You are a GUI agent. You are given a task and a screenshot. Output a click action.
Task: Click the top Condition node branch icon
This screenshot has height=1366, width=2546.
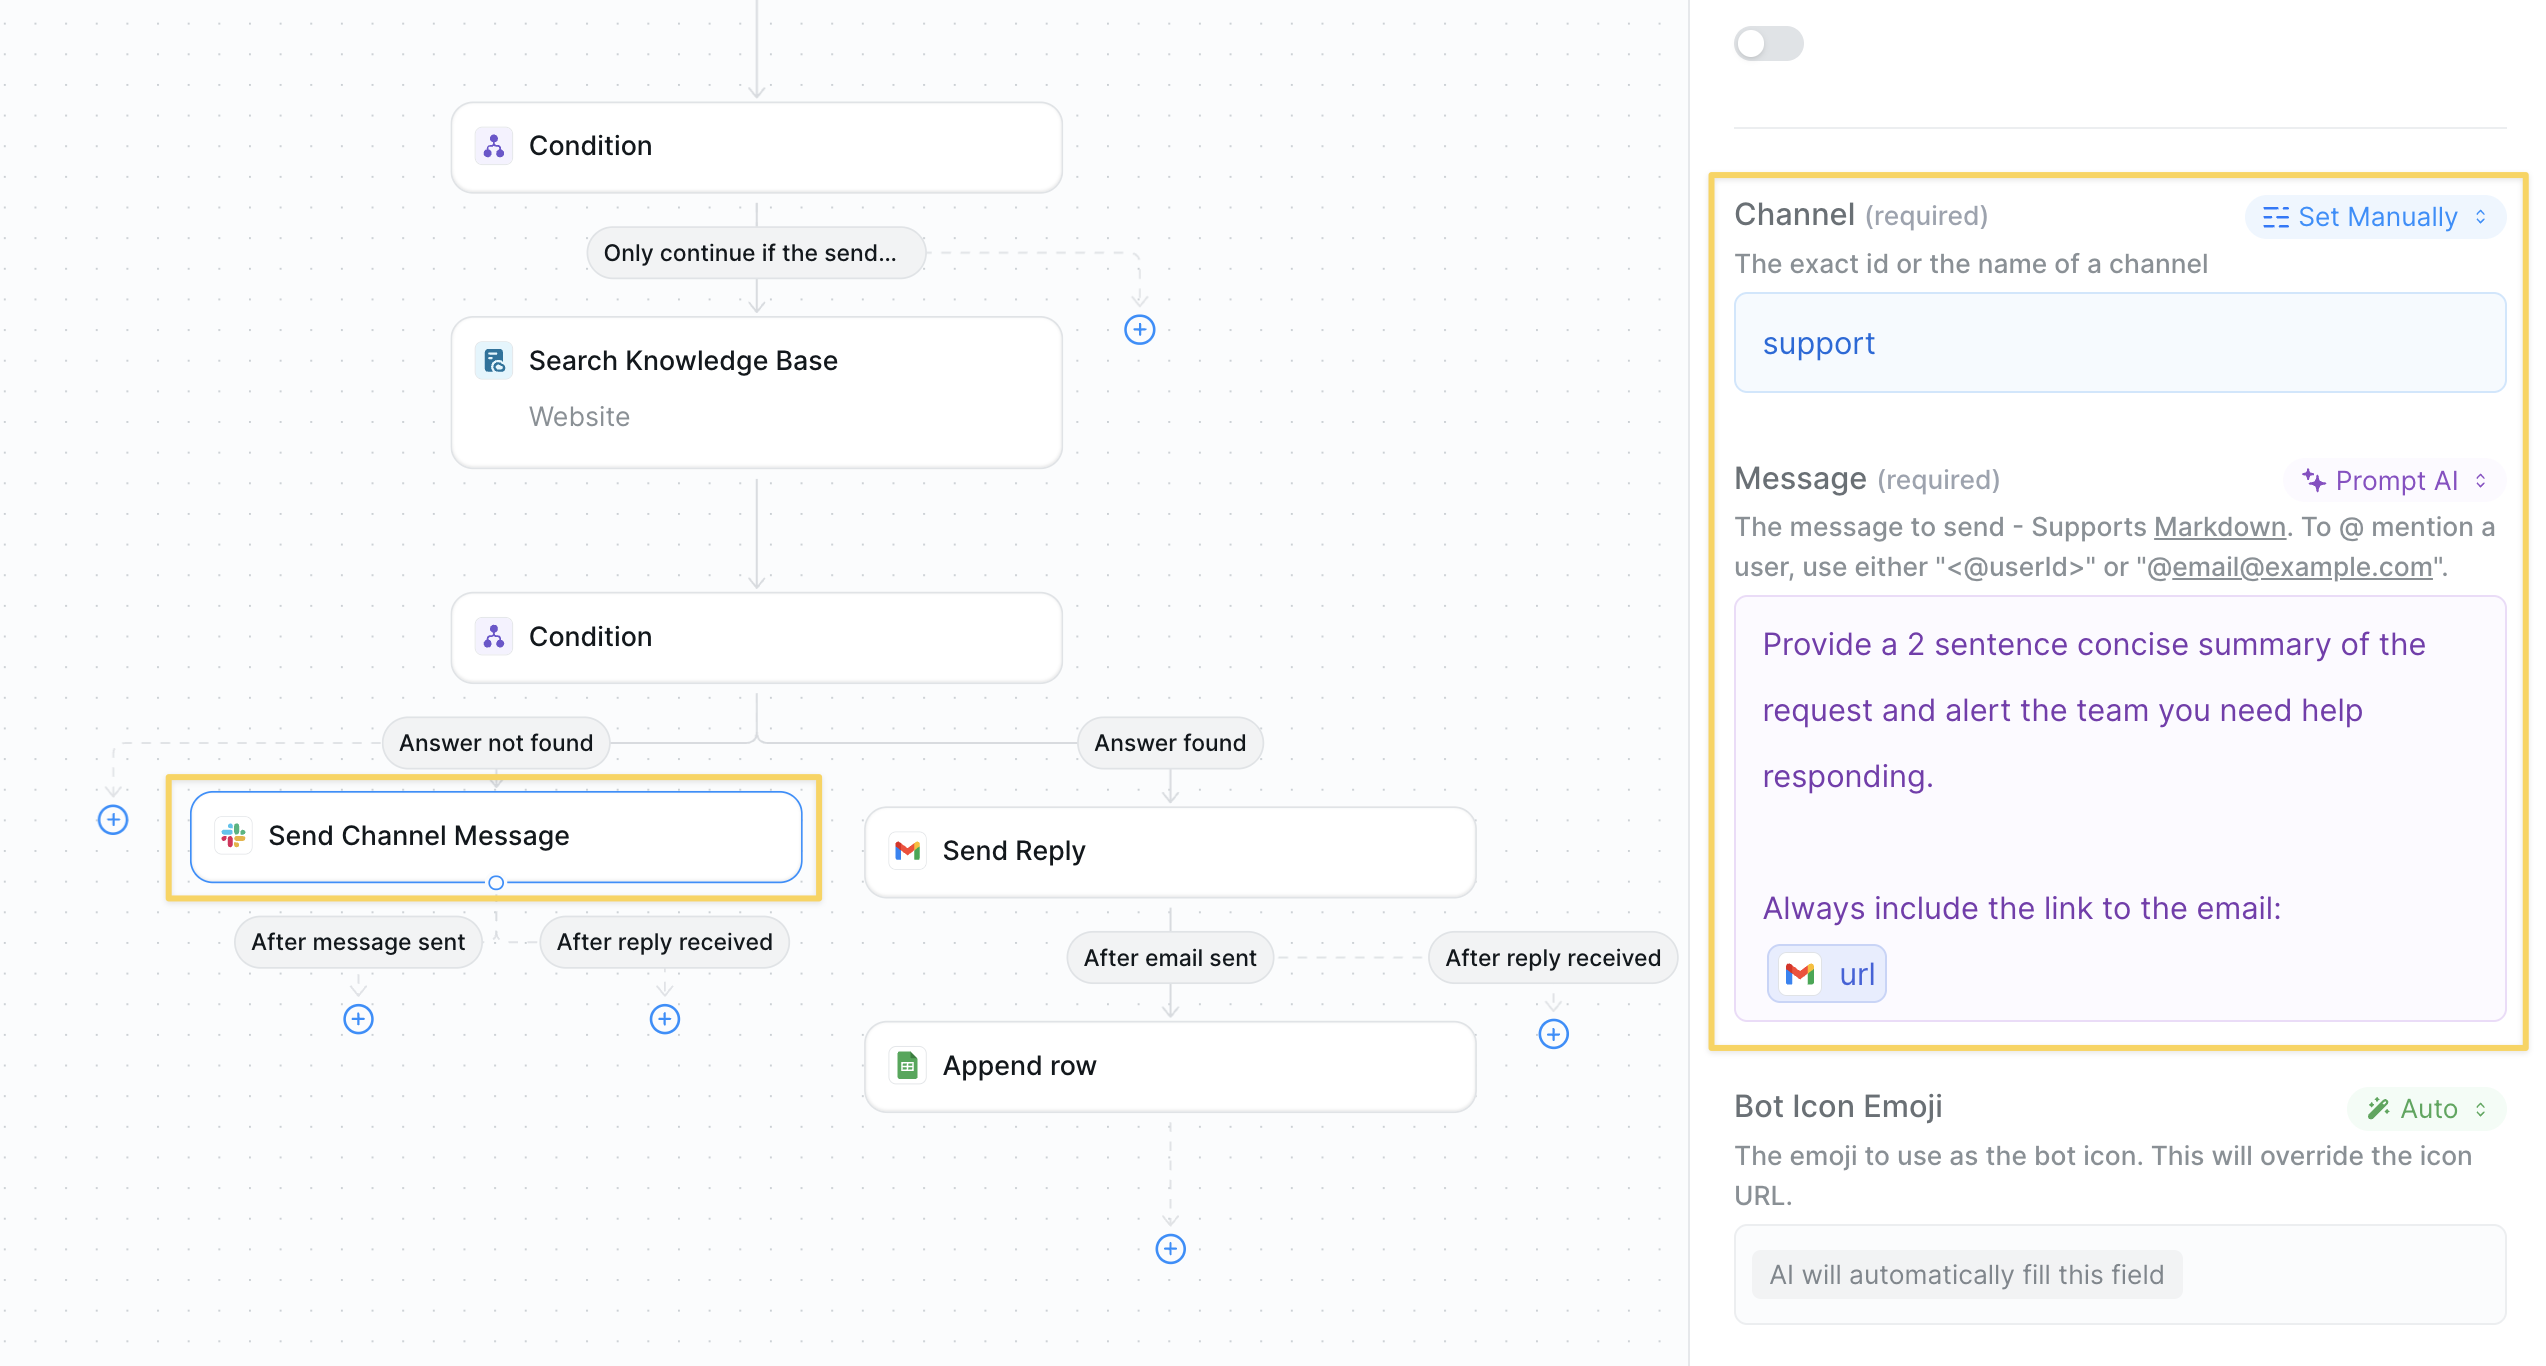coord(494,146)
